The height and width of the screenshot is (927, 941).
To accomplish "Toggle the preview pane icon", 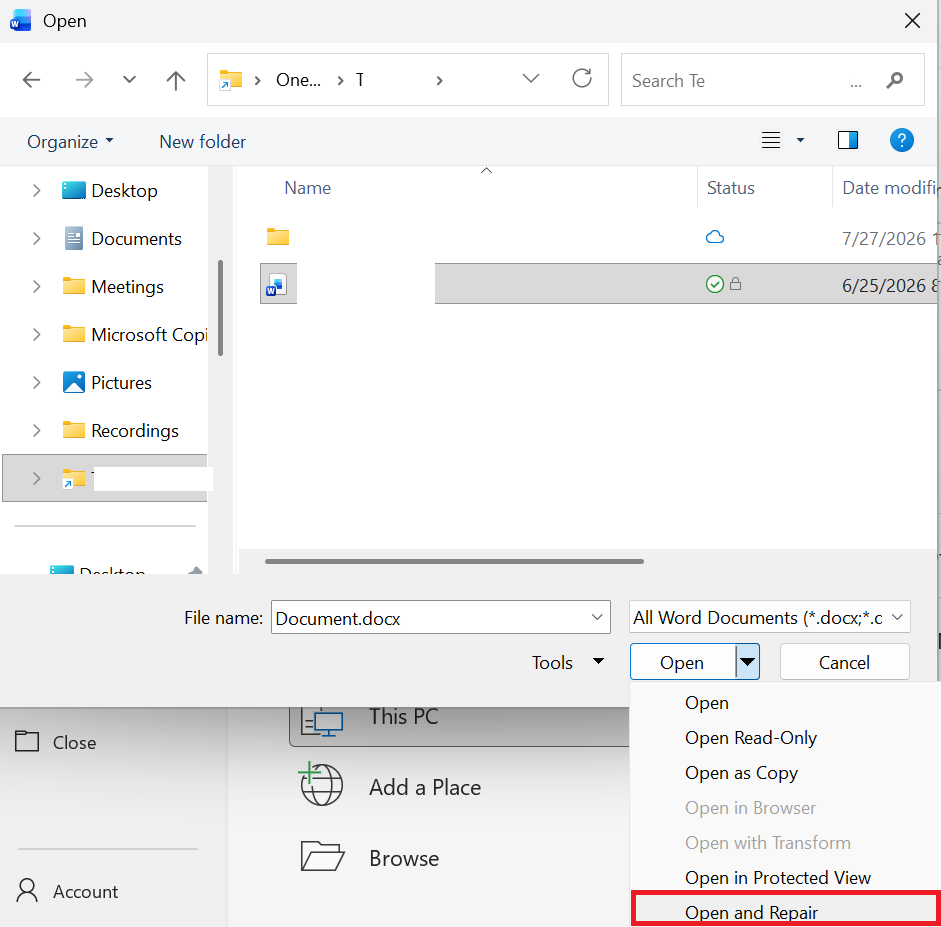I will tap(847, 140).
